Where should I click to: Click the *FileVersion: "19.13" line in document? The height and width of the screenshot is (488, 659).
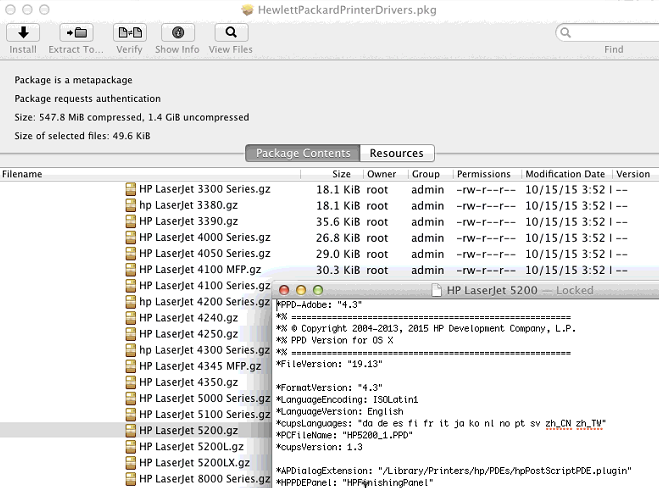point(329,364)
